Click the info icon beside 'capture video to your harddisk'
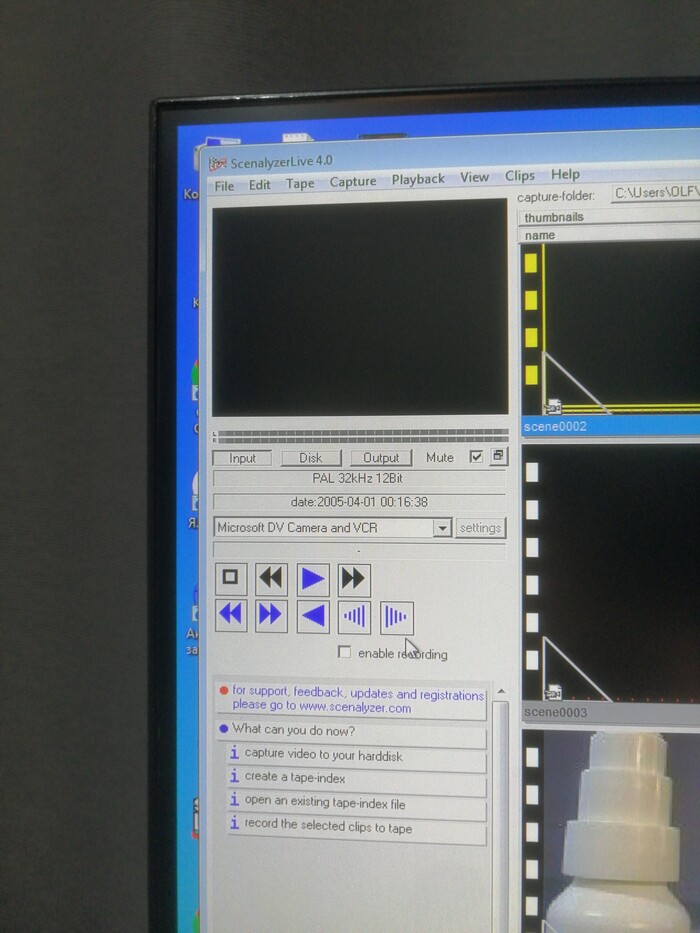The width and height of the screenshot is (700, 933). click(235, 753)
